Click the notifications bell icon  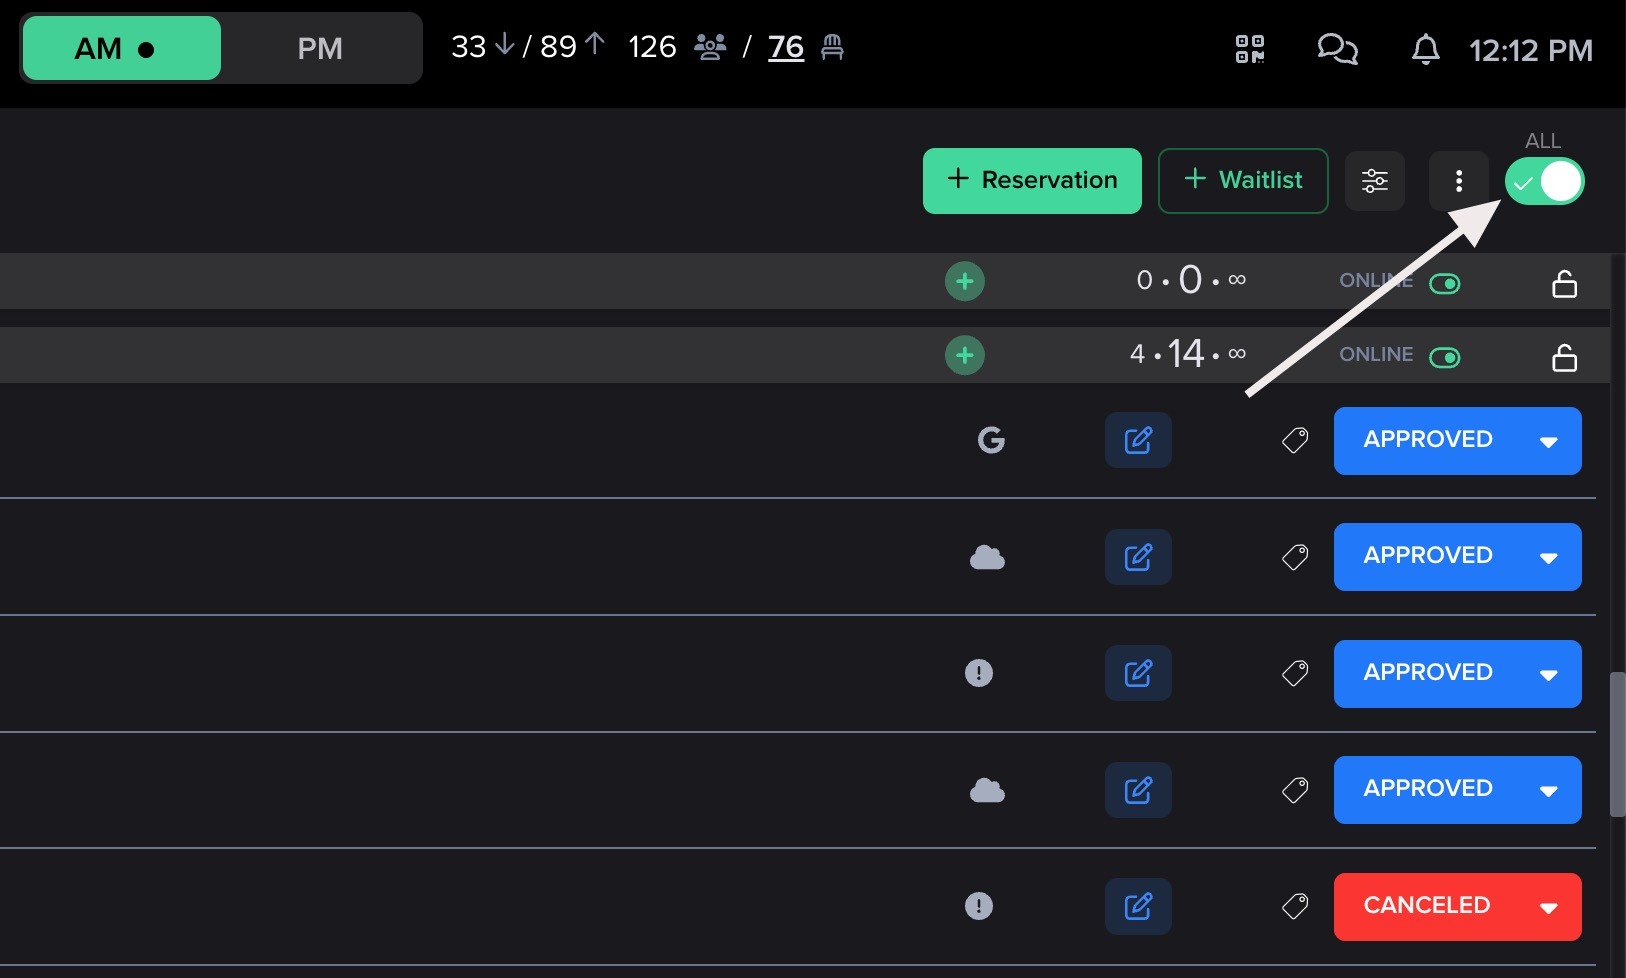pos(1425,49)
